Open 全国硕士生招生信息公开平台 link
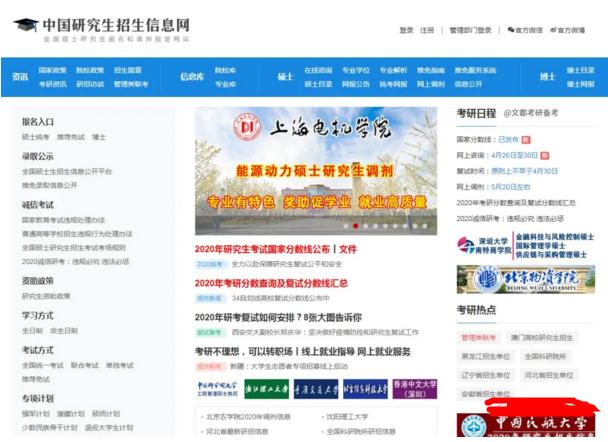 pos(67,171)
